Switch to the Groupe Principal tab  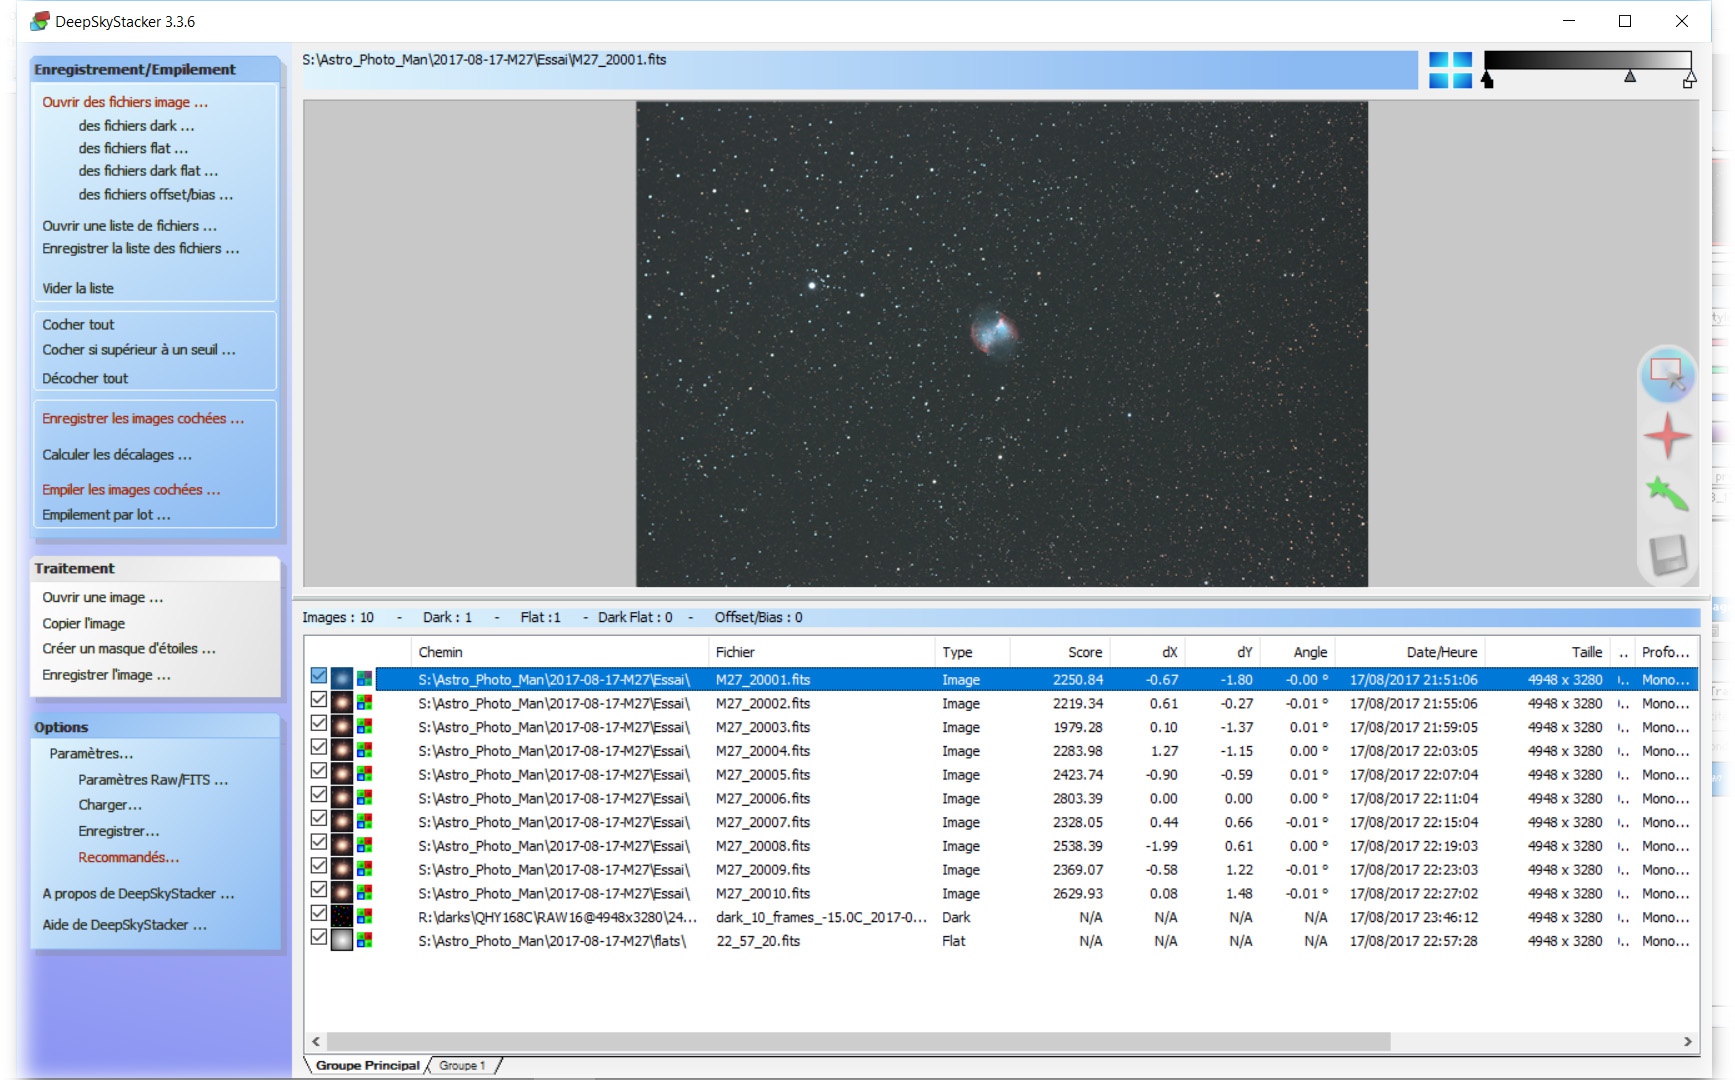367,1065
